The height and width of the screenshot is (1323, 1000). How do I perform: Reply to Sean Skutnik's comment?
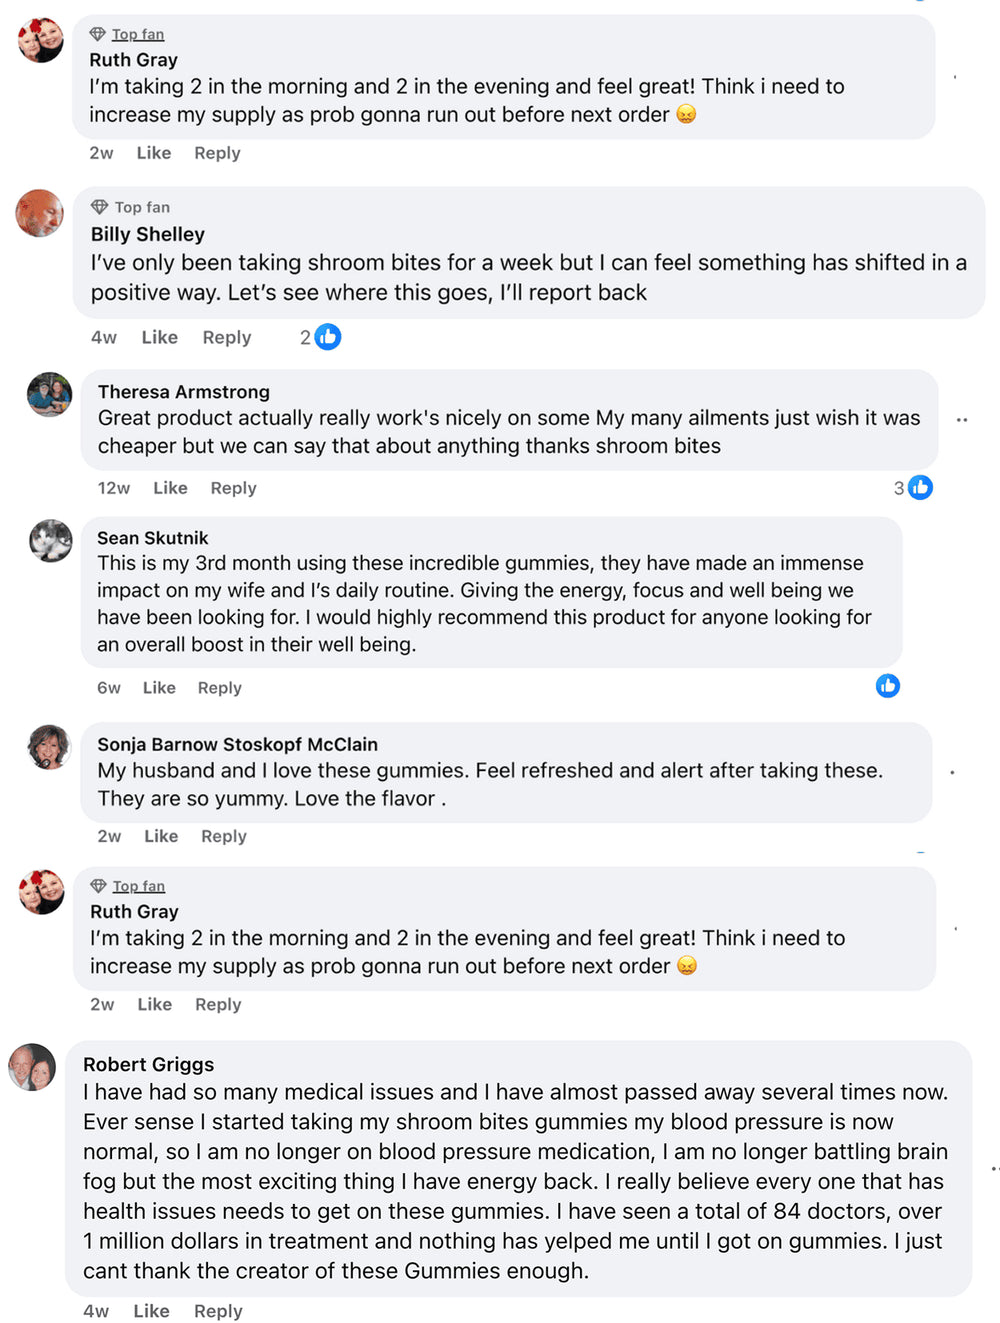click(x=219, y=688)
